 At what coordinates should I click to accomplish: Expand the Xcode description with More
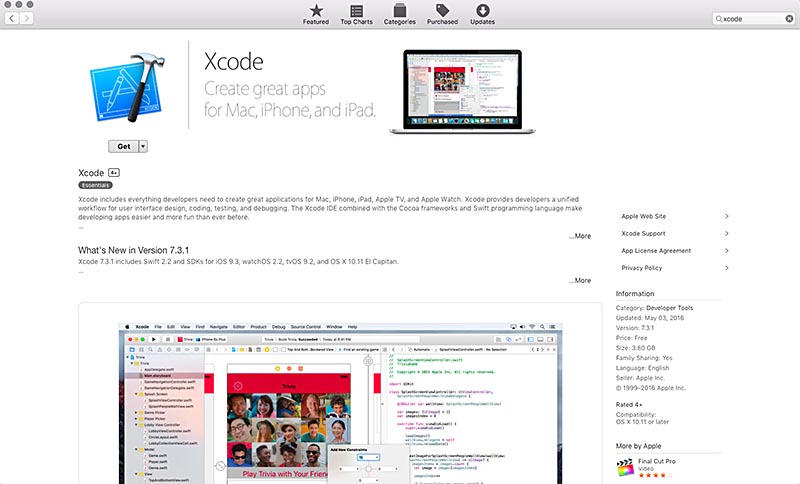(579, 236)
